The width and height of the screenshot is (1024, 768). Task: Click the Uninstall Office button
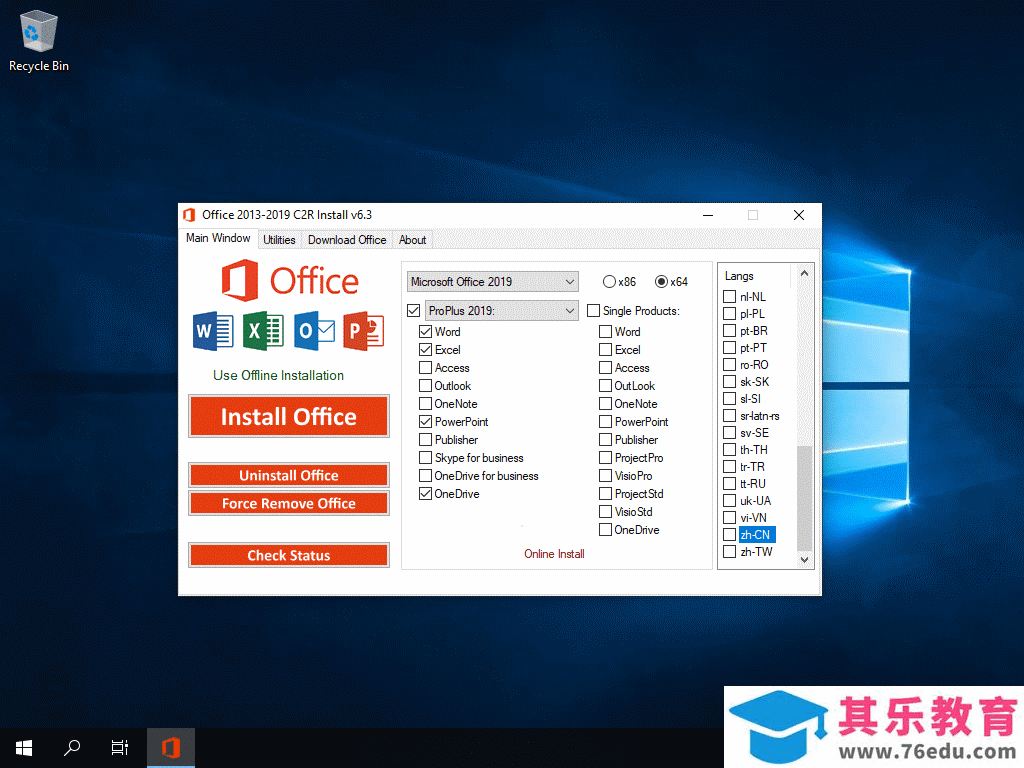[x=289, y=475]
